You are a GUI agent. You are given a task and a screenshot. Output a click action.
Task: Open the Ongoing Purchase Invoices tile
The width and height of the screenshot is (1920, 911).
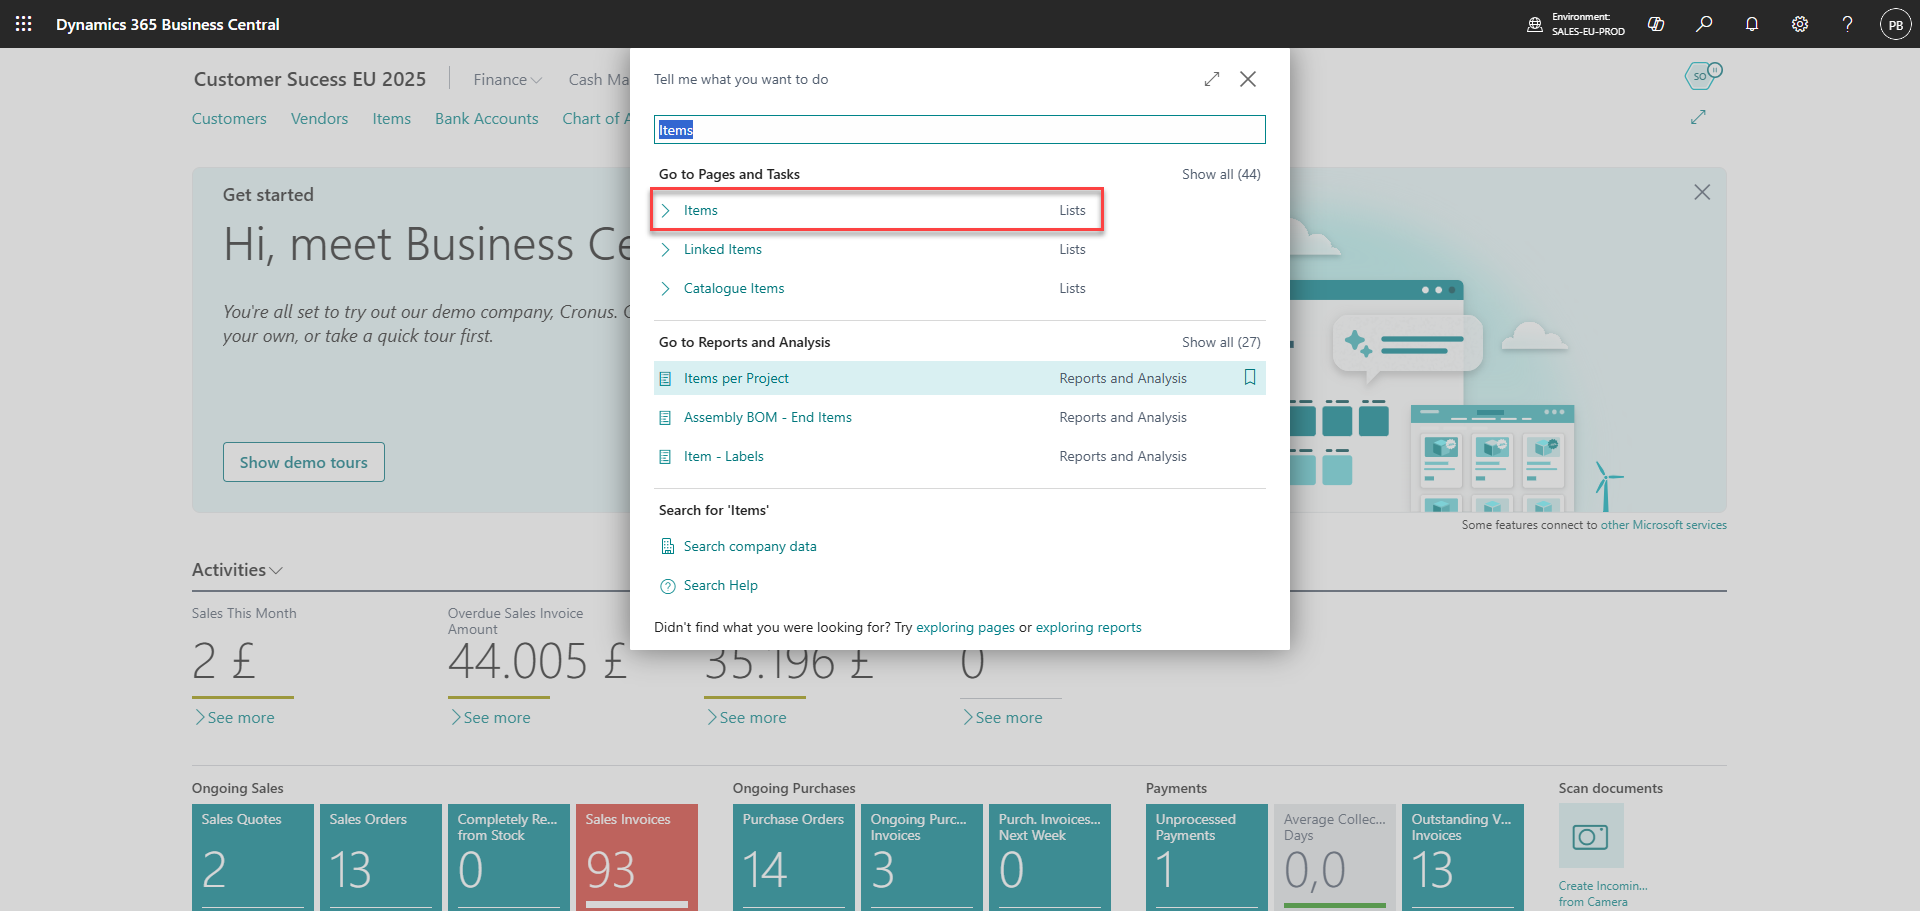click(922, 857)
